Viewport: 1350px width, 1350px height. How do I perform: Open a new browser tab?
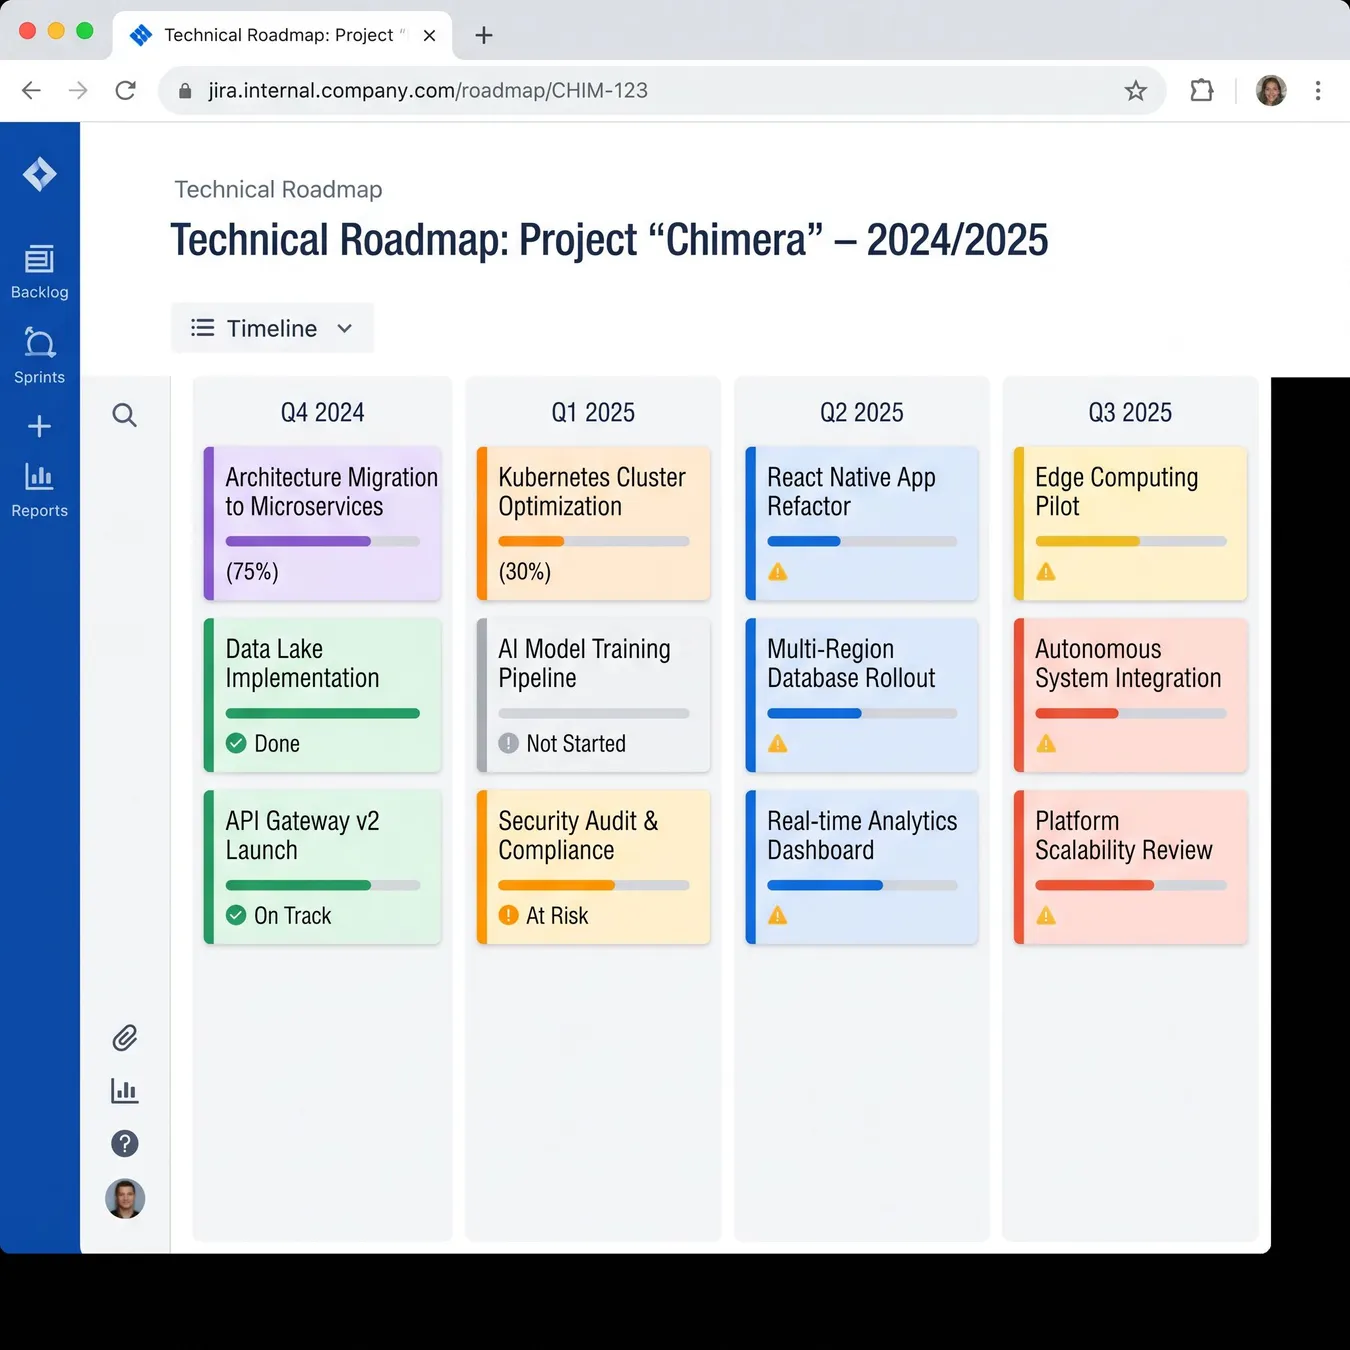click(x=484, y=35)
